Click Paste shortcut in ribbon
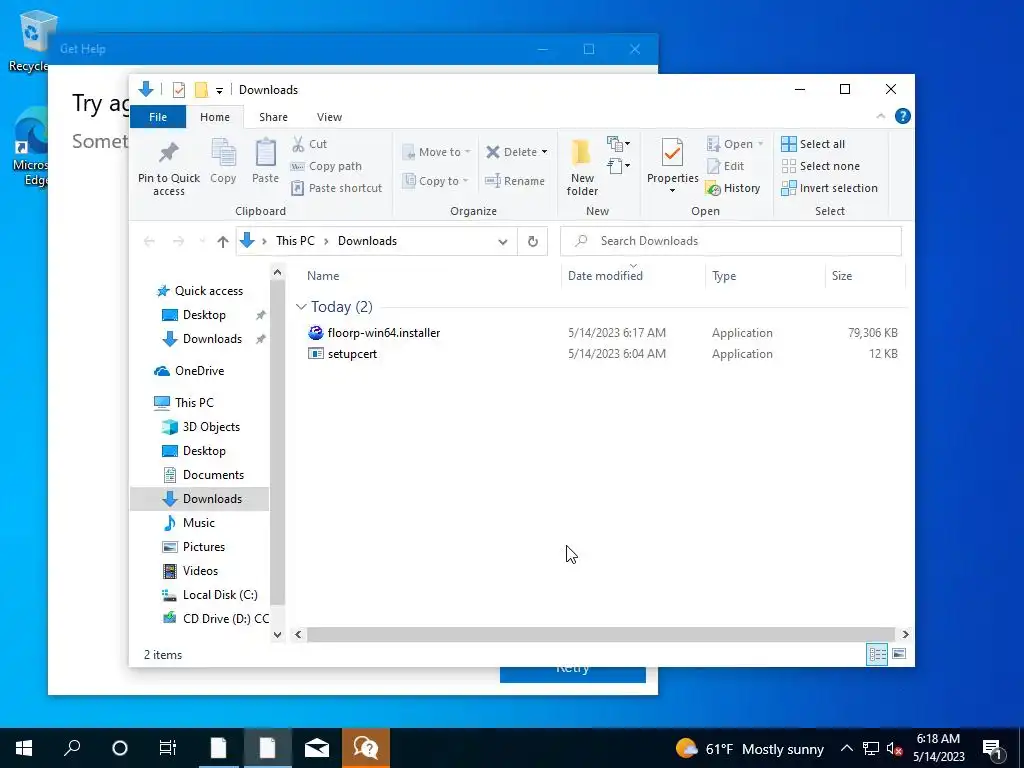The height and width of the screenshot is (768, 1024). (337, 188)
